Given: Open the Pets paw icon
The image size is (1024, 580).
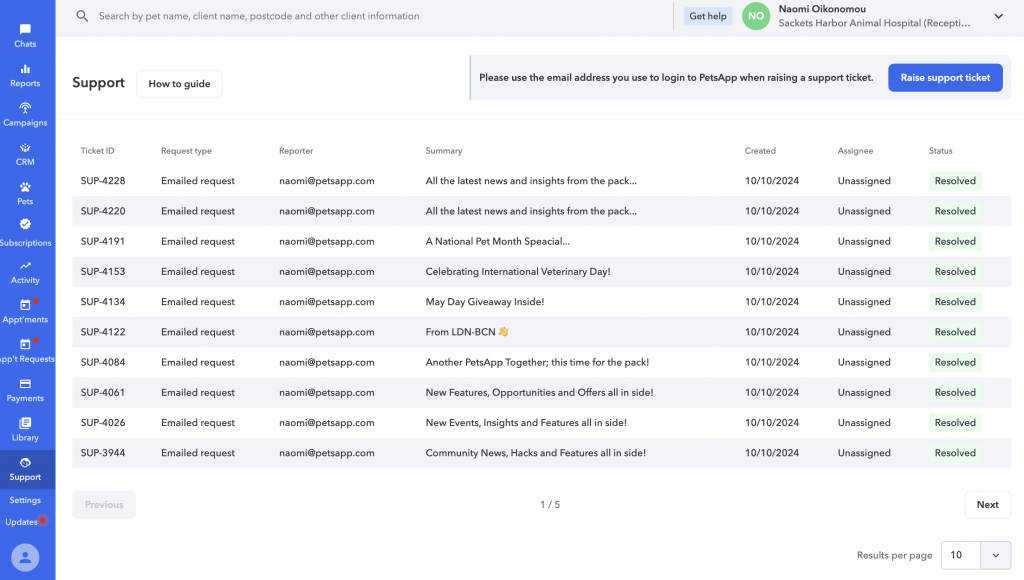Looking at the screenshot, I should click(25, 191).
